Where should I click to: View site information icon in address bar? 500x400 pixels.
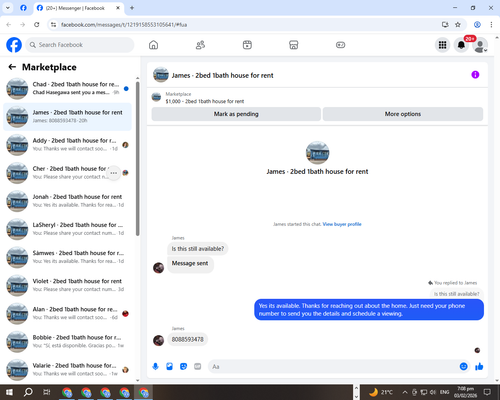53,25
